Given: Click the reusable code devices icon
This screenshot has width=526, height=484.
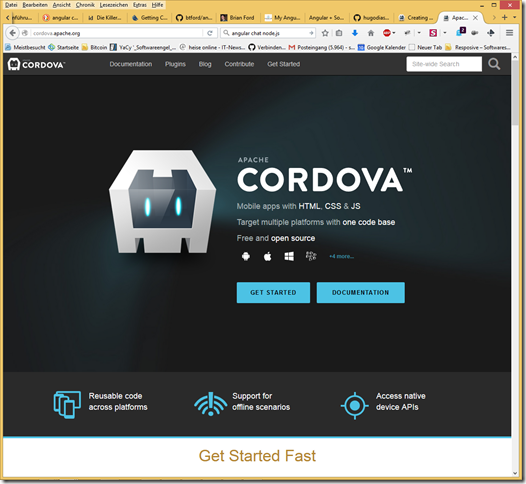Looking at the screenshot, I should [x=67, y=405].
